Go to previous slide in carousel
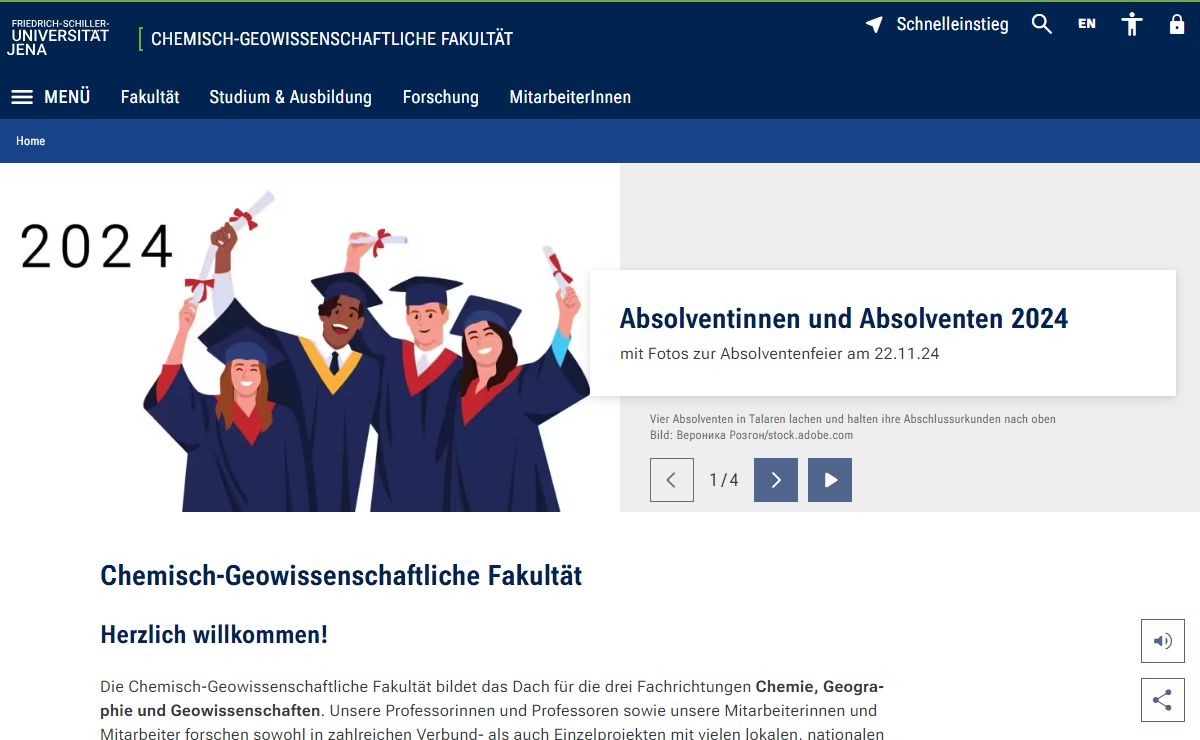Viewport: 1200px width, 740px height. tap(671, 480)
